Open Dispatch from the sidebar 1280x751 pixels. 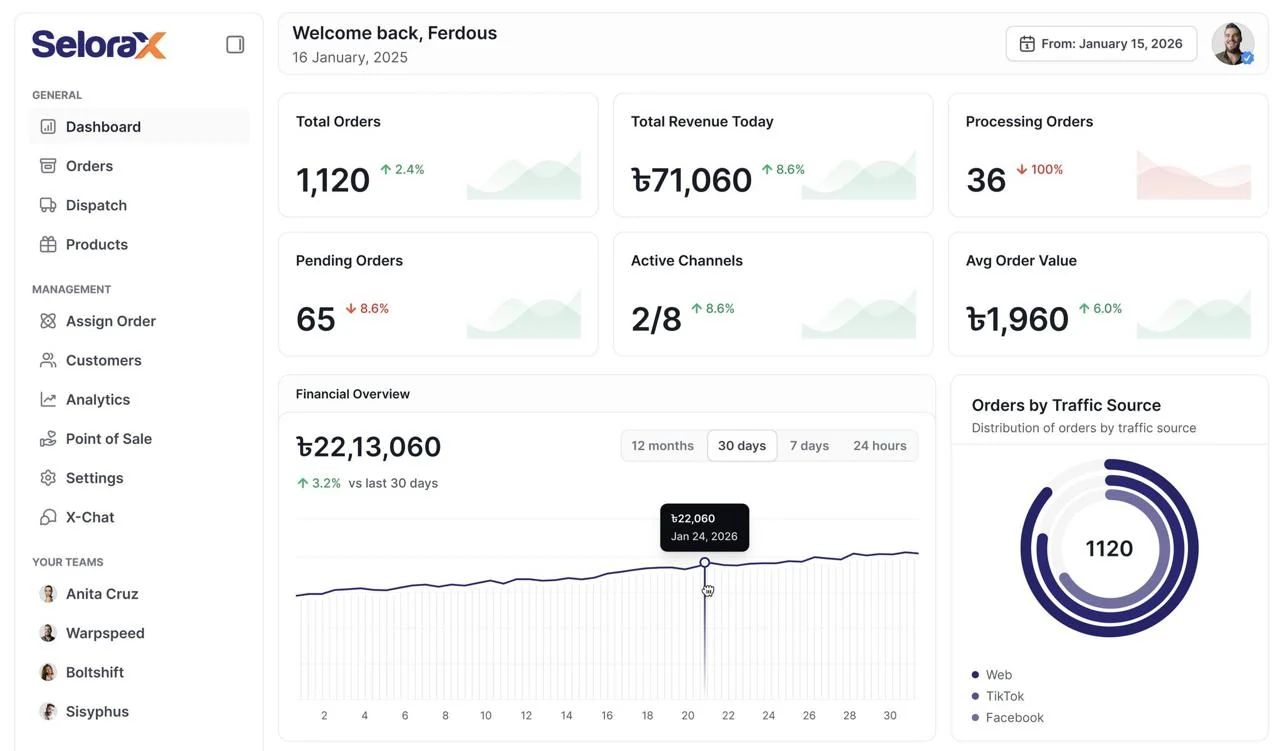[x=139, y=205]
